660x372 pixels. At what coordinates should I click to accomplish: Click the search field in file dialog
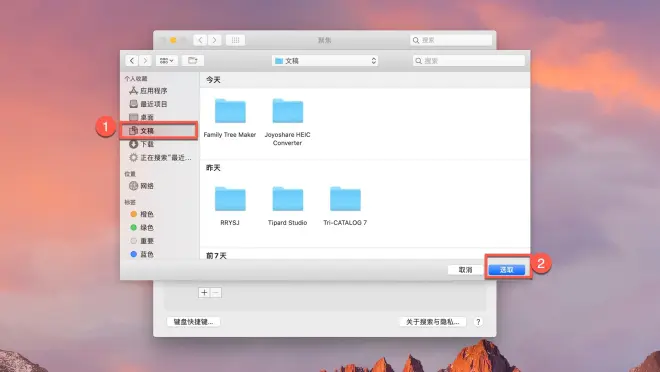point(469,61)
